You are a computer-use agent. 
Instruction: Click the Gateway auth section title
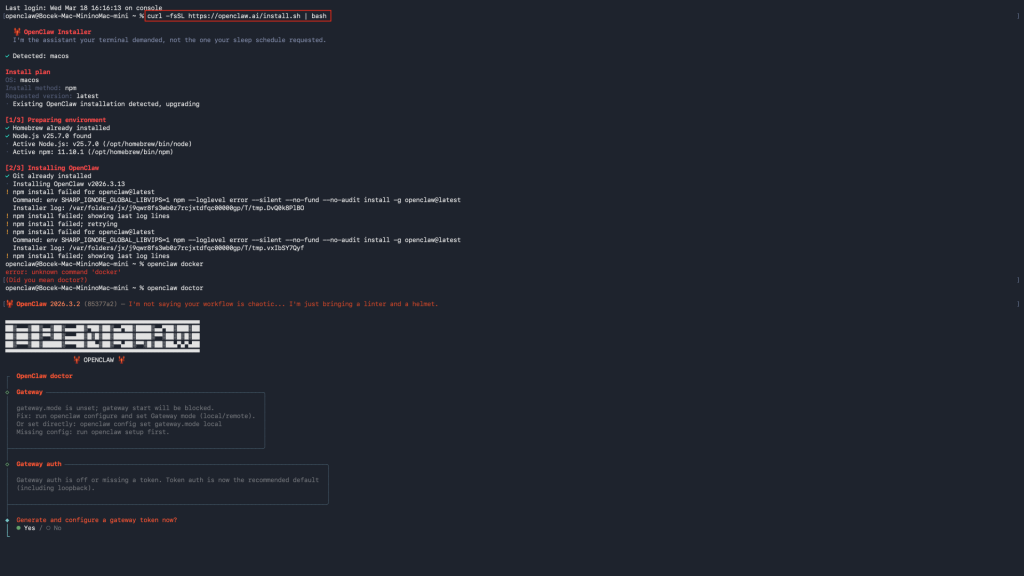(x=39, y=464)
